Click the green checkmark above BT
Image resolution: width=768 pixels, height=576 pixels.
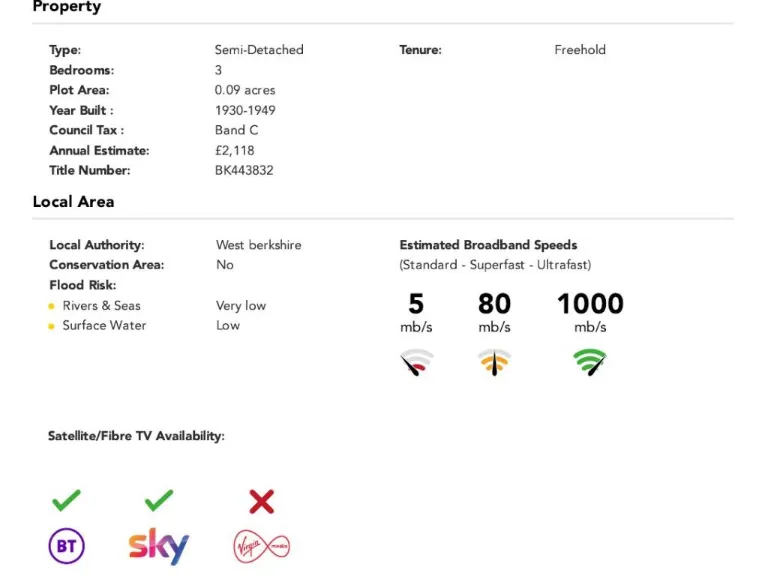click(x=67, y=500)
